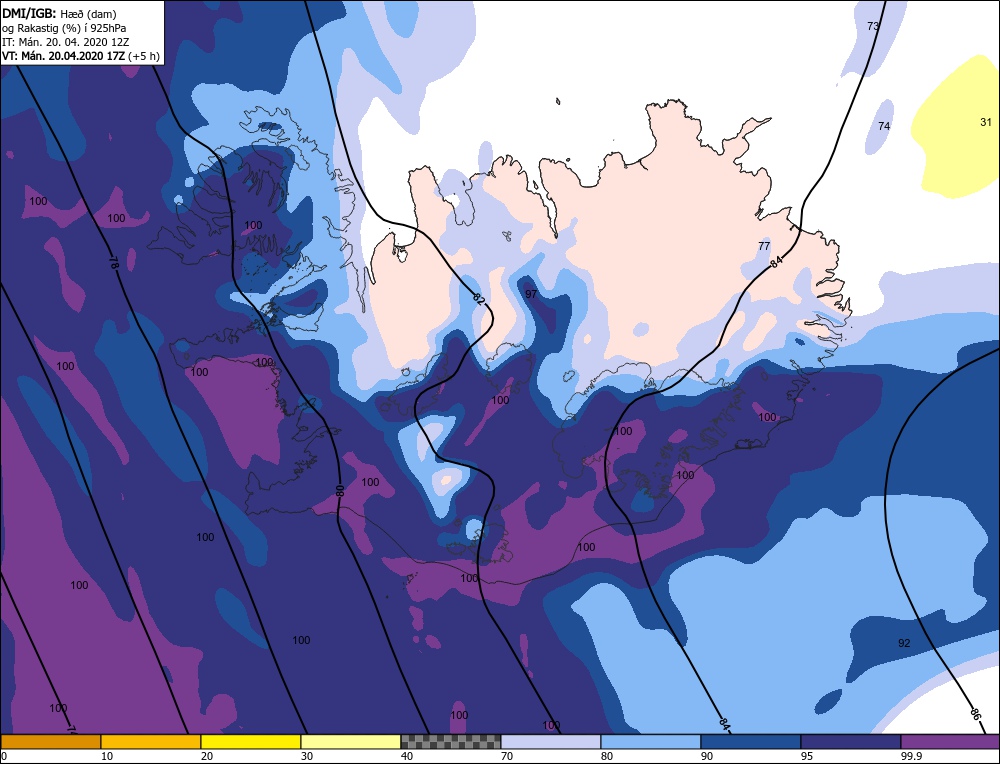Click the 40–70 checkered legend swatch
The image size is (1000, 764).
(451, 742)
